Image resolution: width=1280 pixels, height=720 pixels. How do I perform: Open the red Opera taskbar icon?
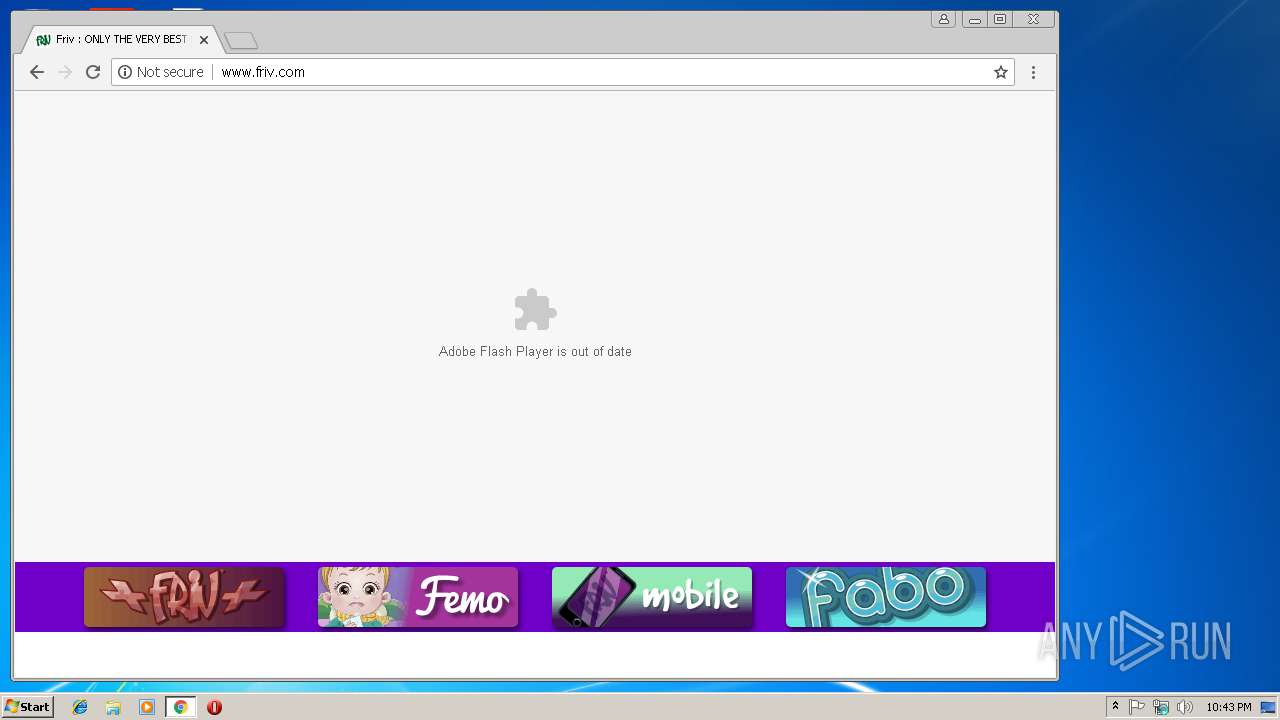(x=214, y=707)
